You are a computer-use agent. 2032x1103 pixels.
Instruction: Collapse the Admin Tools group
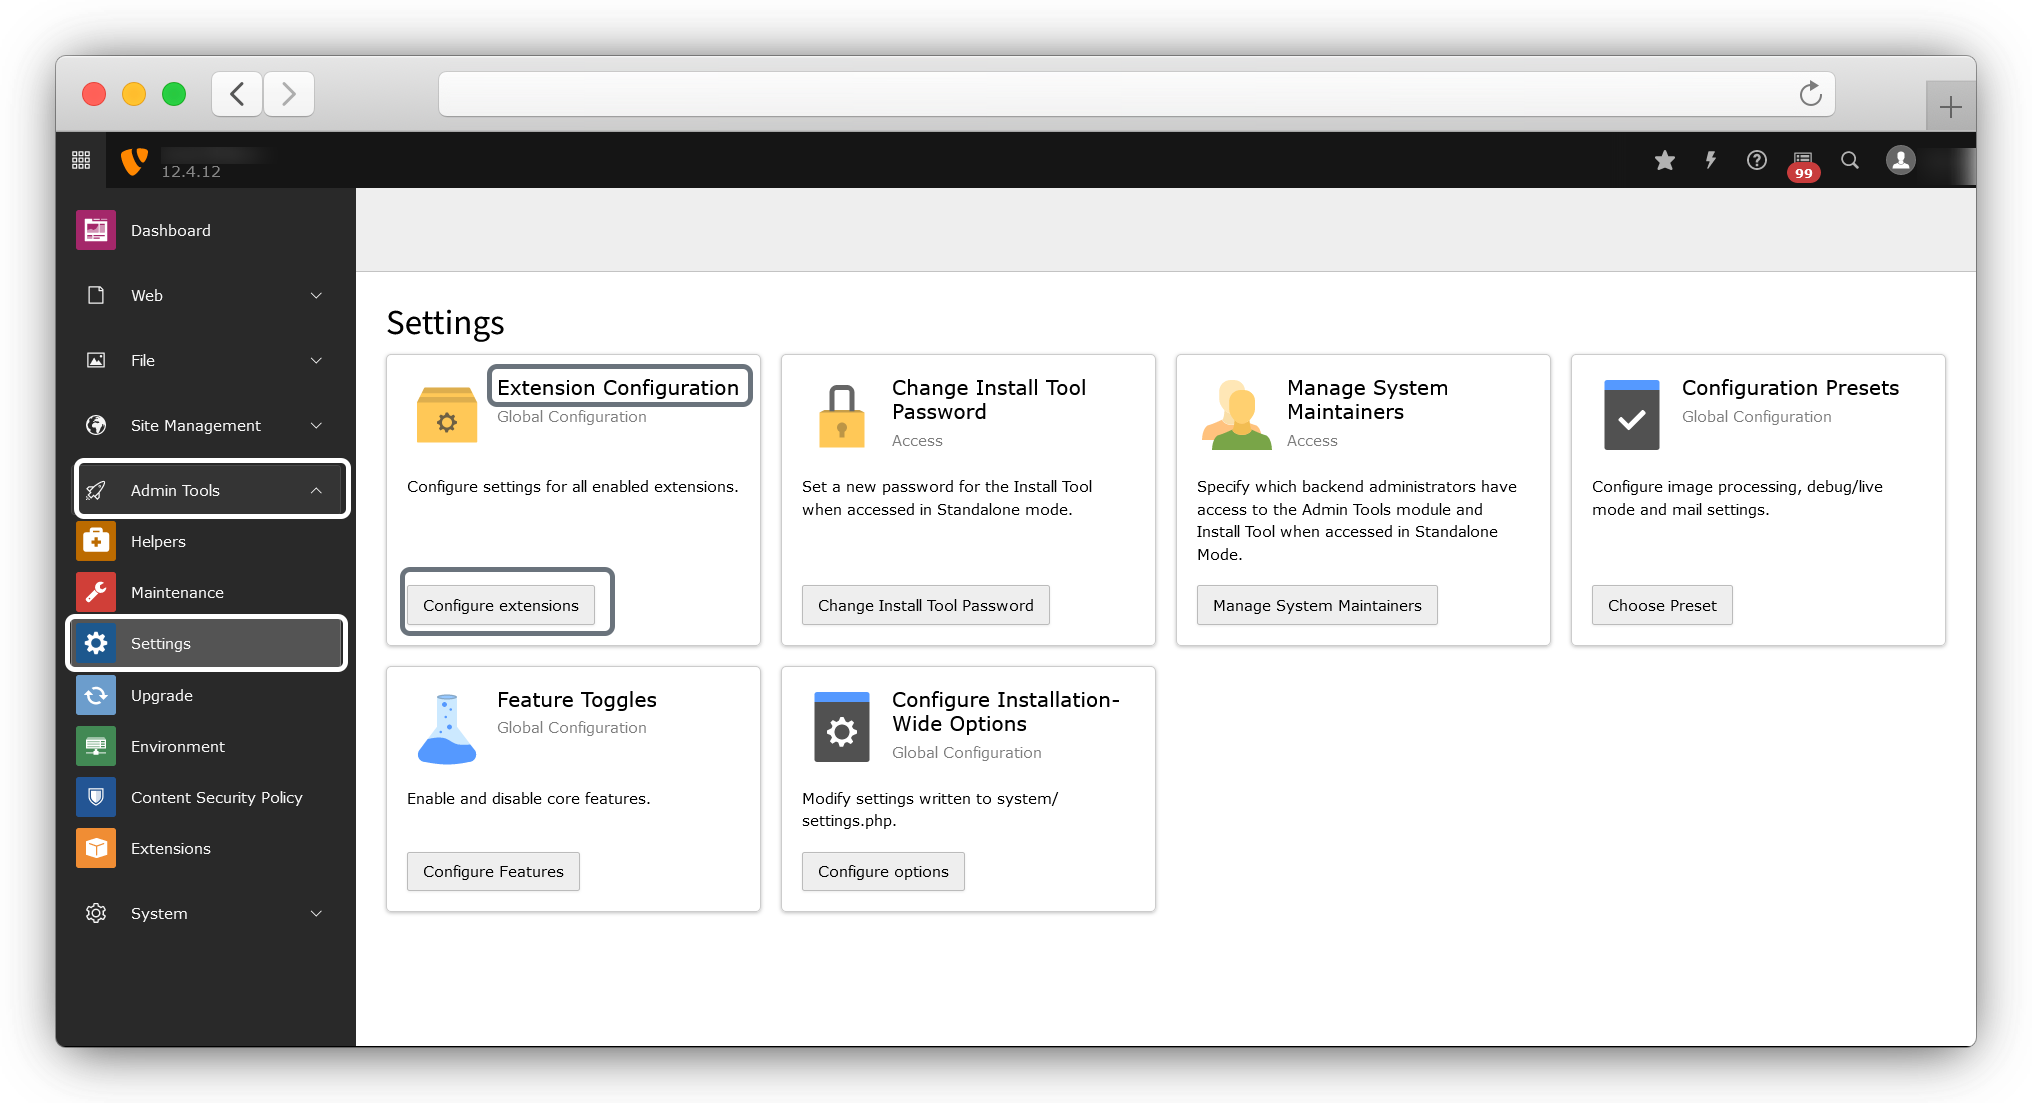[211, 490]
